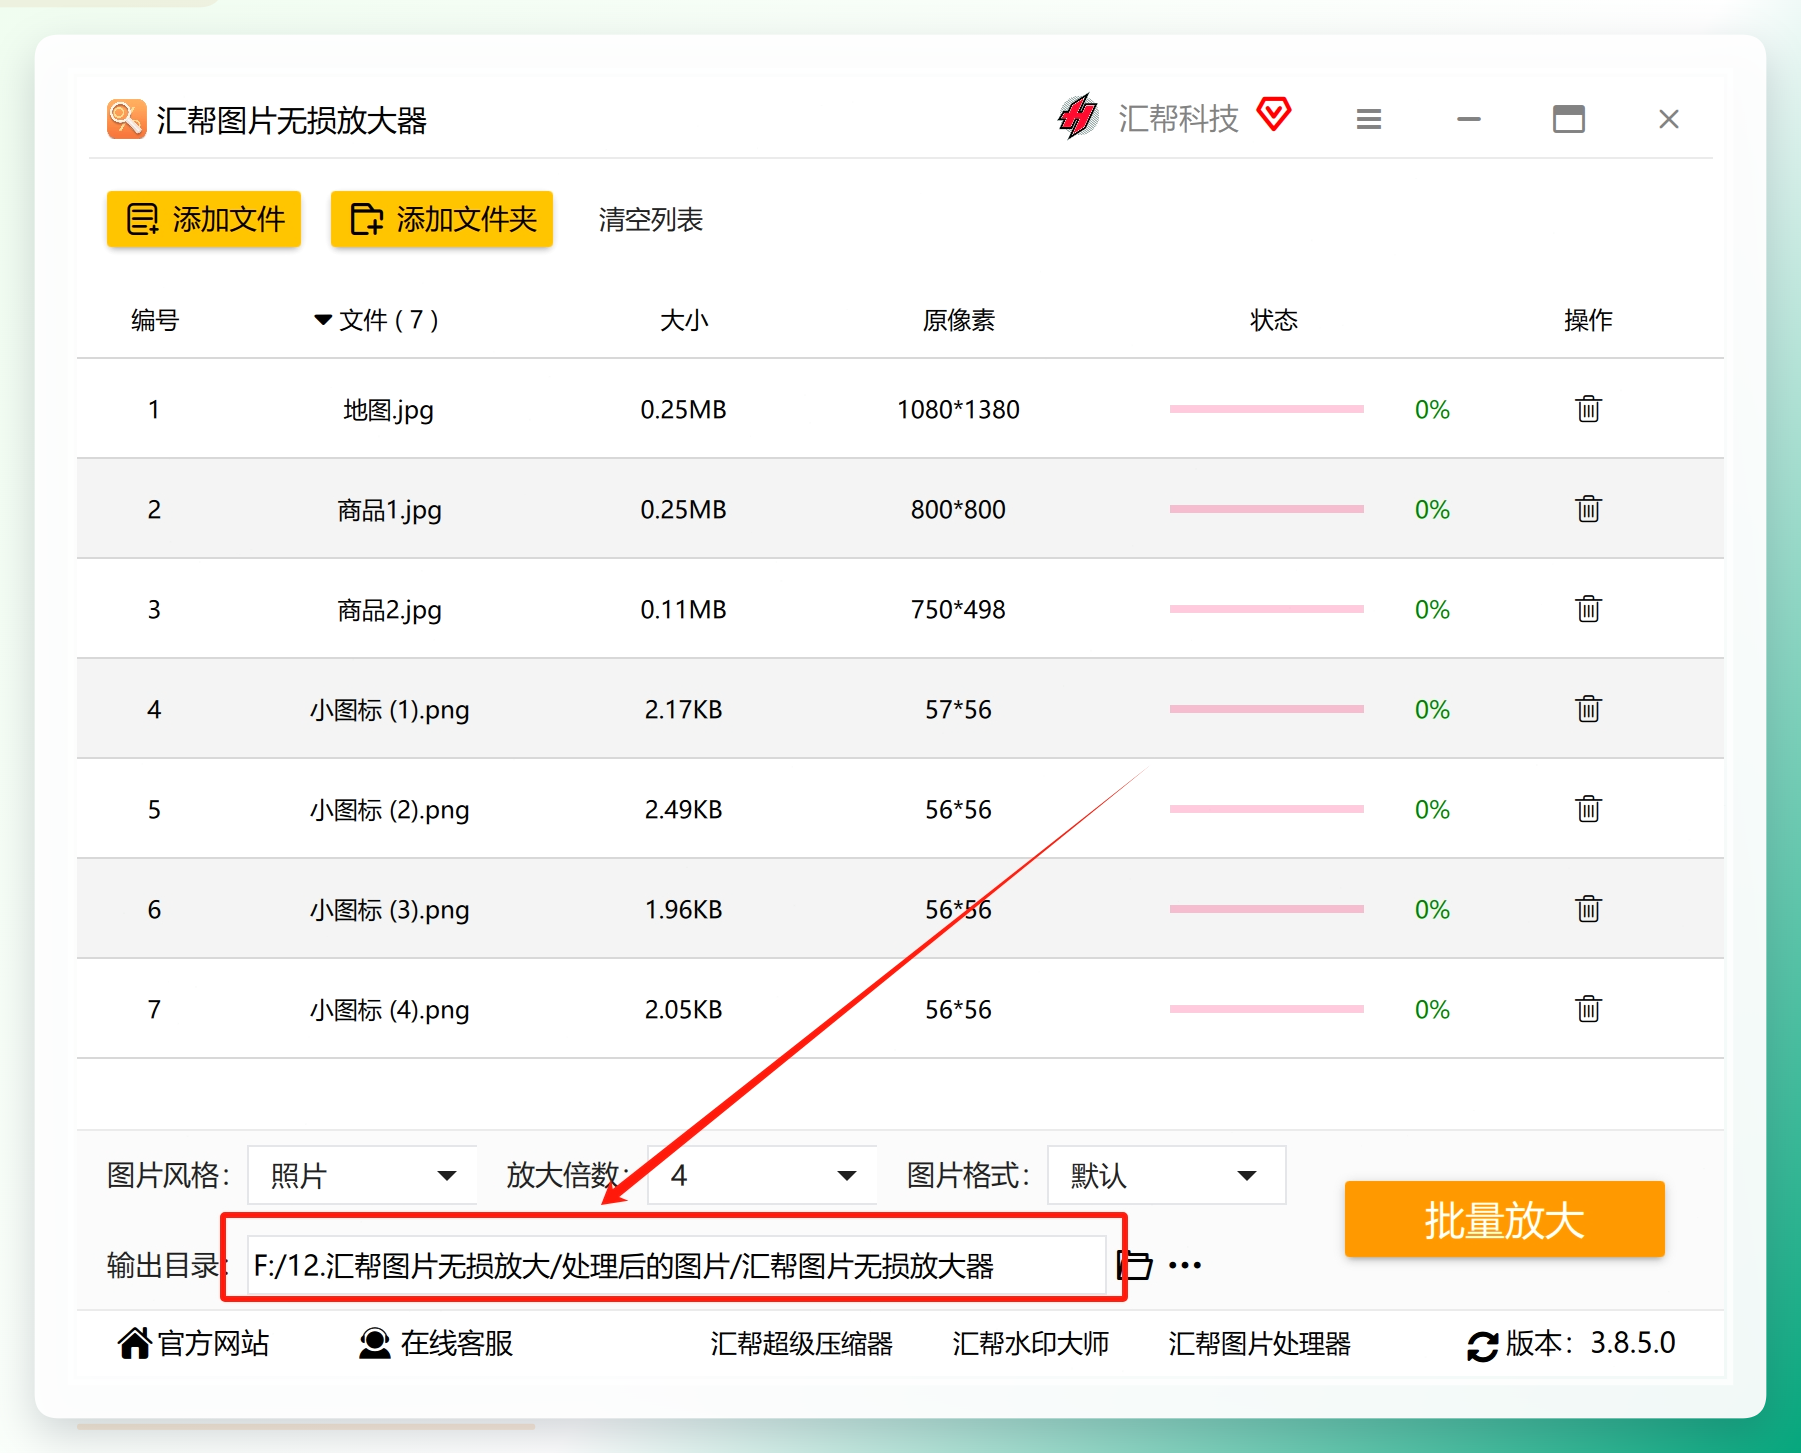The height and width of the screenshot is (1453, 1801).
Task: Browse output directory with three-dots button
Action: [x=1185, y=1265]
